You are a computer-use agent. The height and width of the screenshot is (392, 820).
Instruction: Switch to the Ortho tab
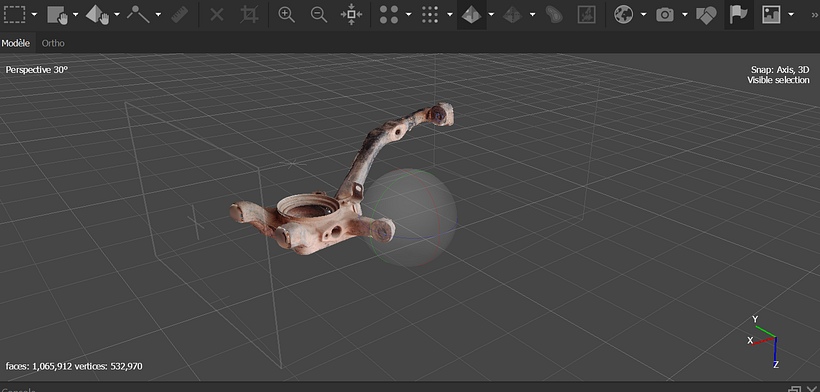click(x=53, y=43)
